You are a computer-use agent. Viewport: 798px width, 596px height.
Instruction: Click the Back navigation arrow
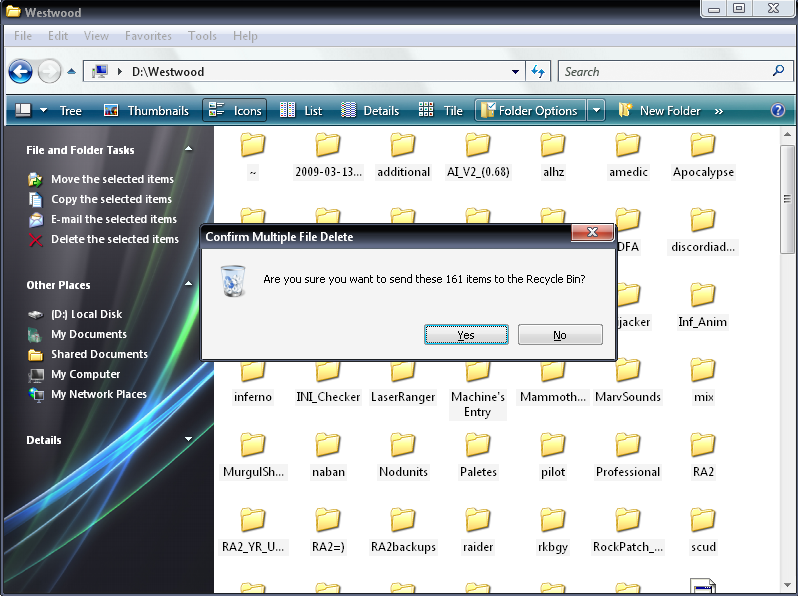click(20, 71)
